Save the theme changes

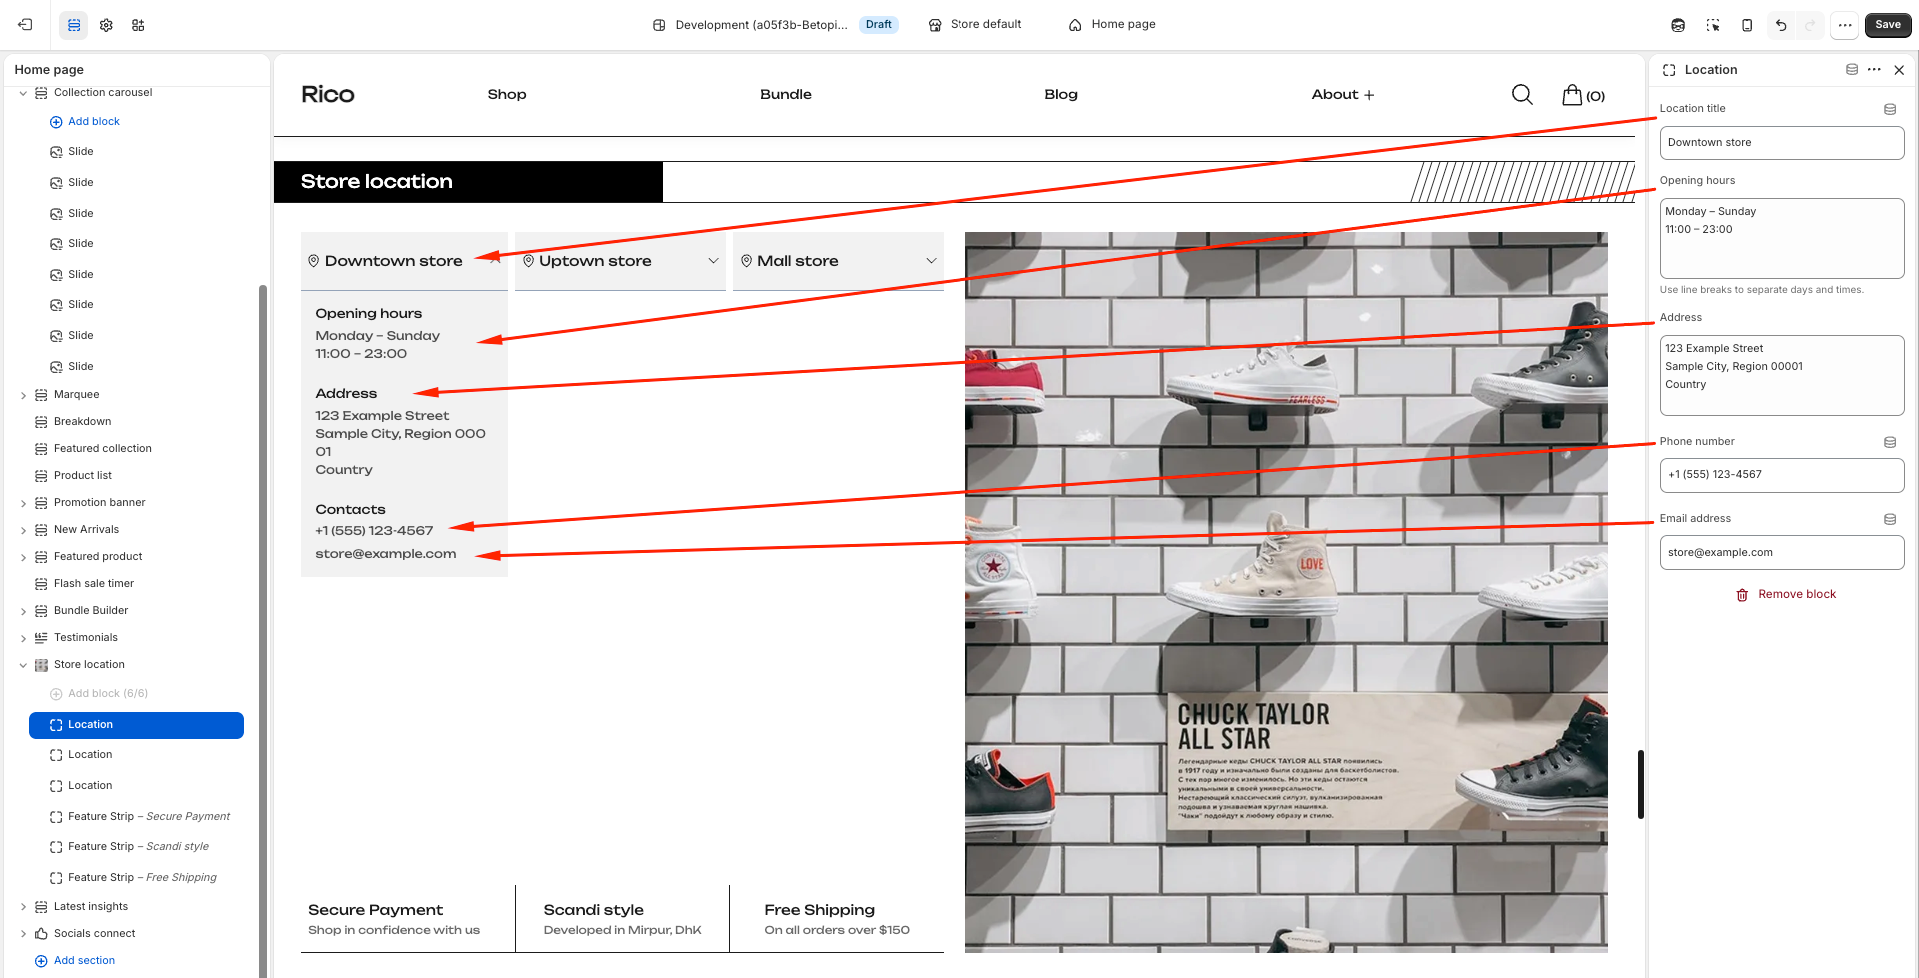(x=1888, y=25)
